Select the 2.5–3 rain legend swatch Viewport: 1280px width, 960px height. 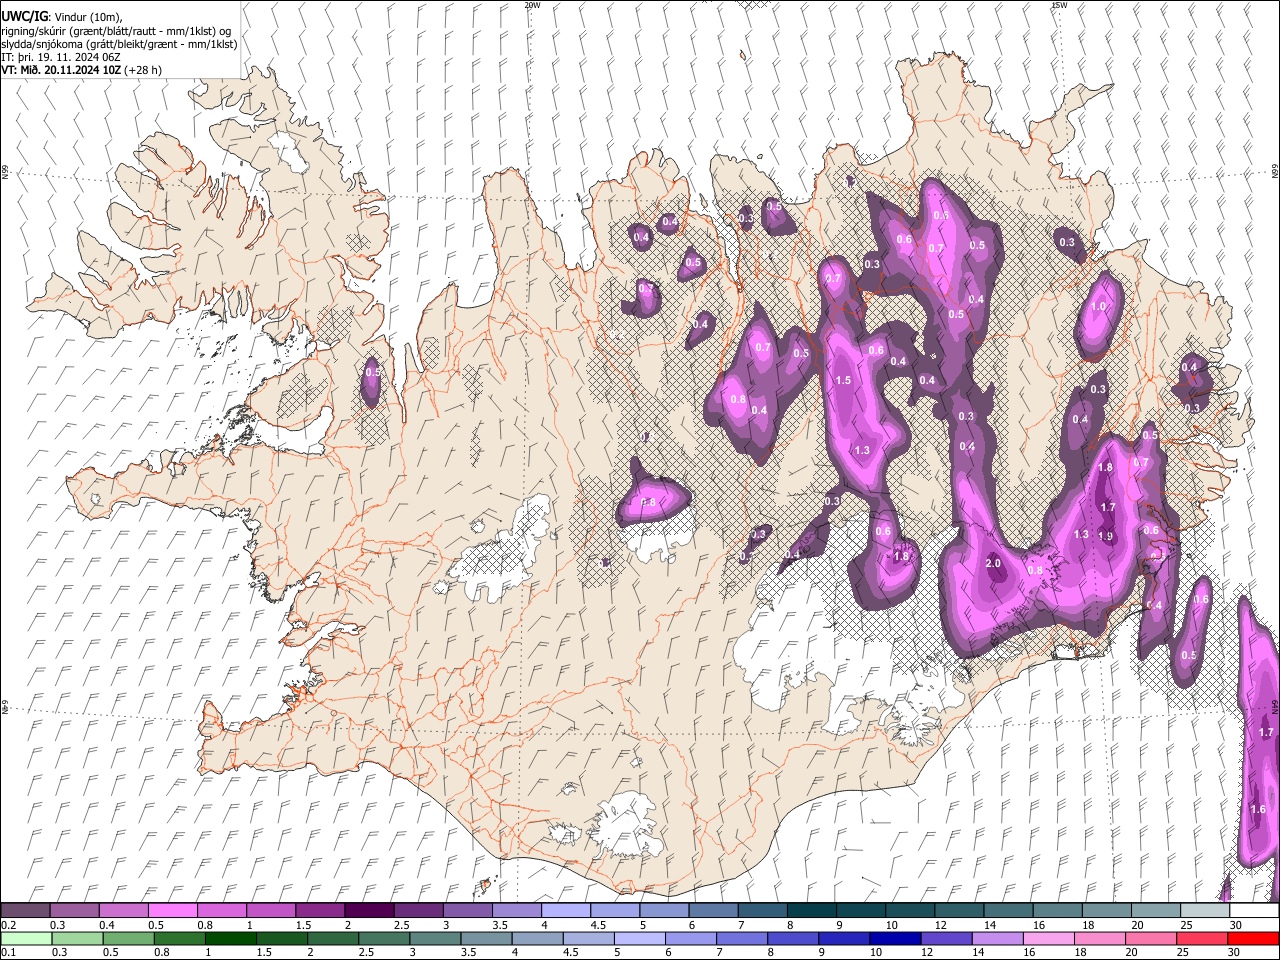384,938
